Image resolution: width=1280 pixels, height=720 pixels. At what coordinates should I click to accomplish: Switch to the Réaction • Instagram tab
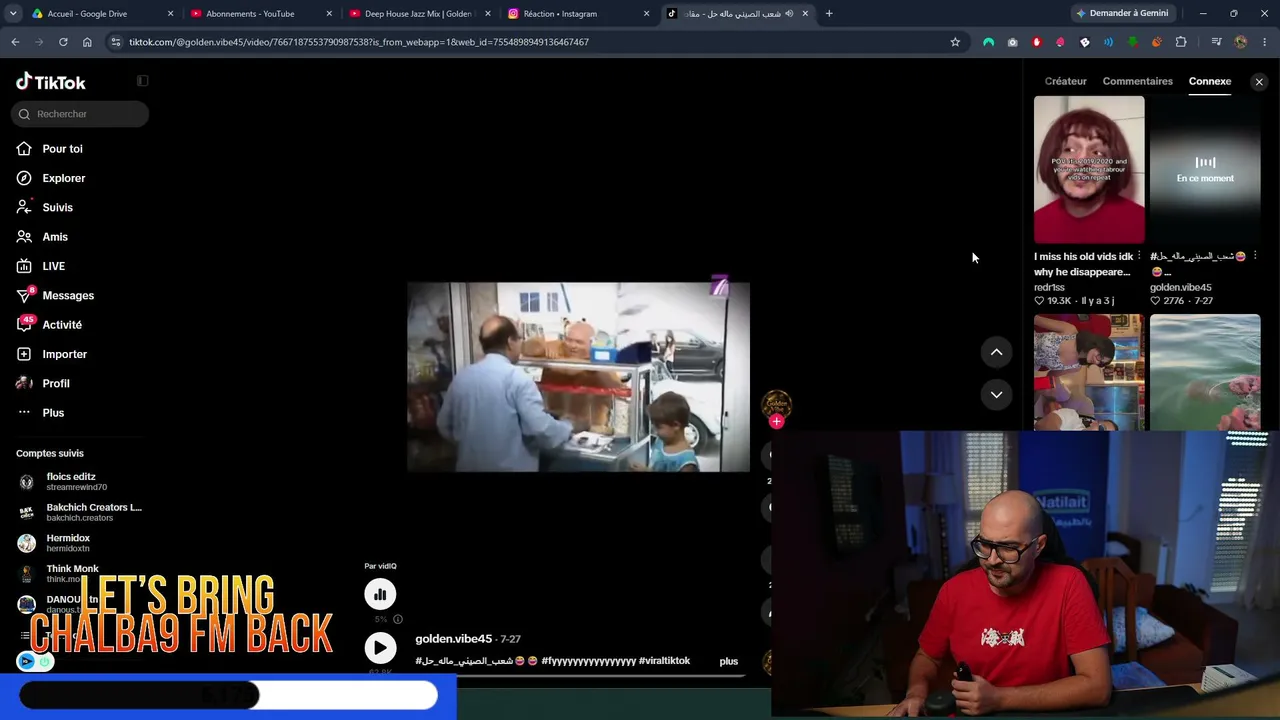click(576, 14)
